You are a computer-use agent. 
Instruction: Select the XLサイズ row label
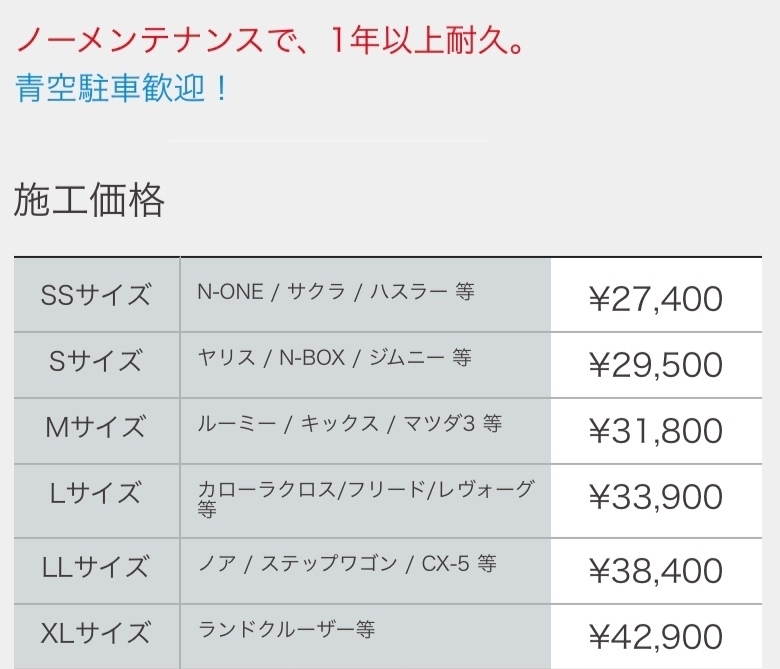pyautogui.click(x=96, y=633)
